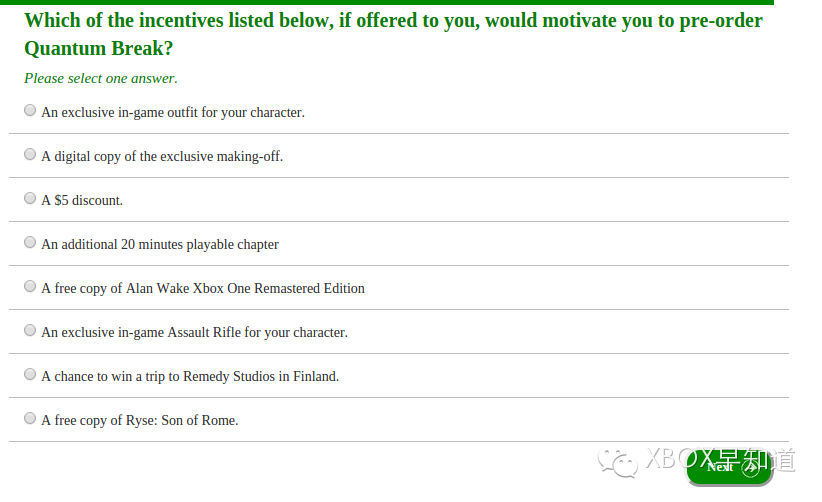Select the exclusive in-game outfit radio button
This screenshot has height=502, width=822.
click(x=30, y=110)
